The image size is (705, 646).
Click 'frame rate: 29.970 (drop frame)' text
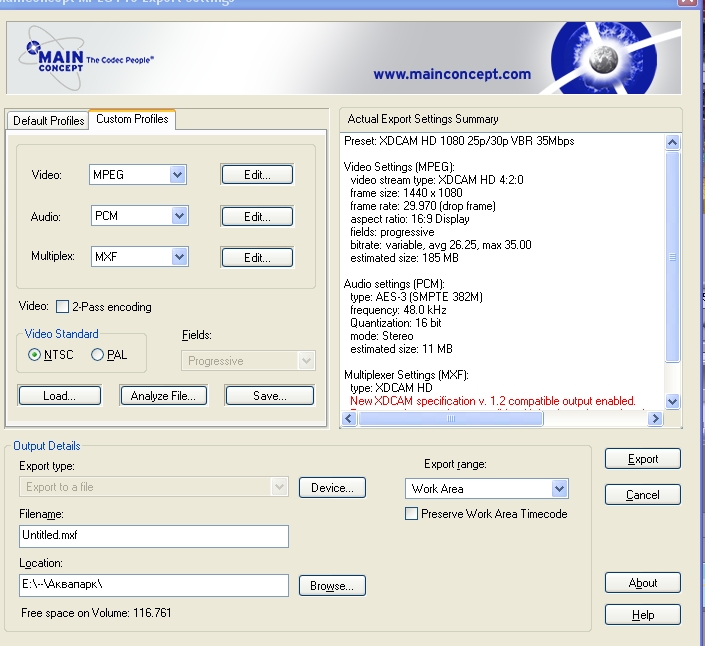[423, 206]
